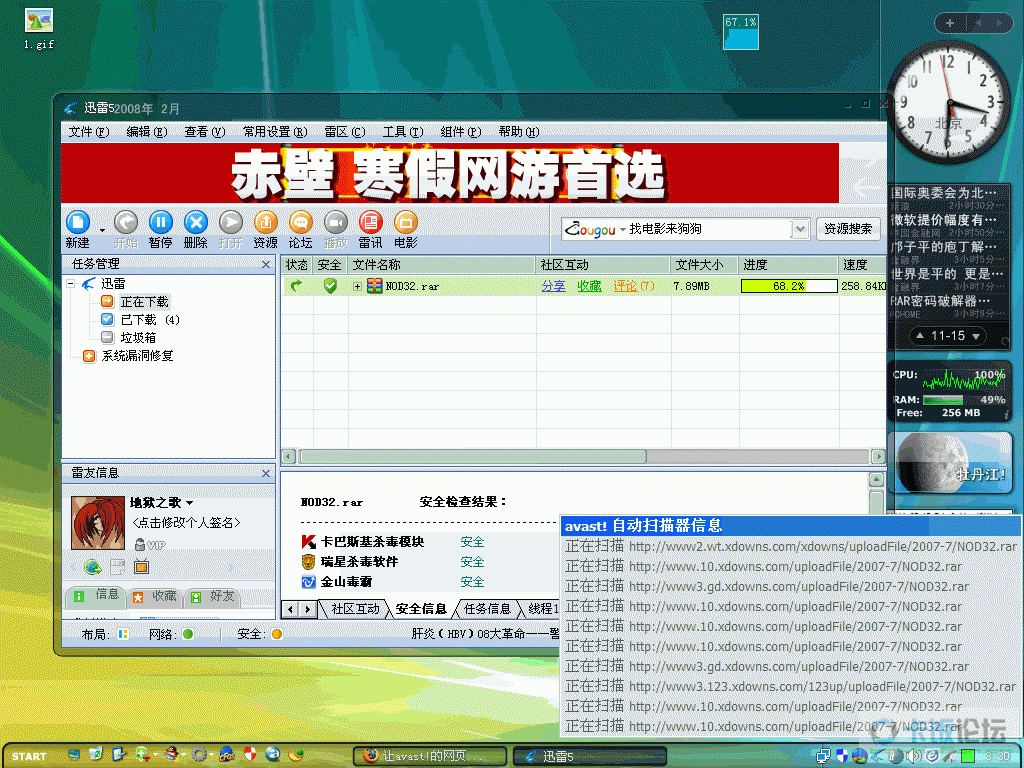This screenshot has height=768, width=1024.
Task: Click the green security shield for NOD32.rar
Action: tap(330, 286)
